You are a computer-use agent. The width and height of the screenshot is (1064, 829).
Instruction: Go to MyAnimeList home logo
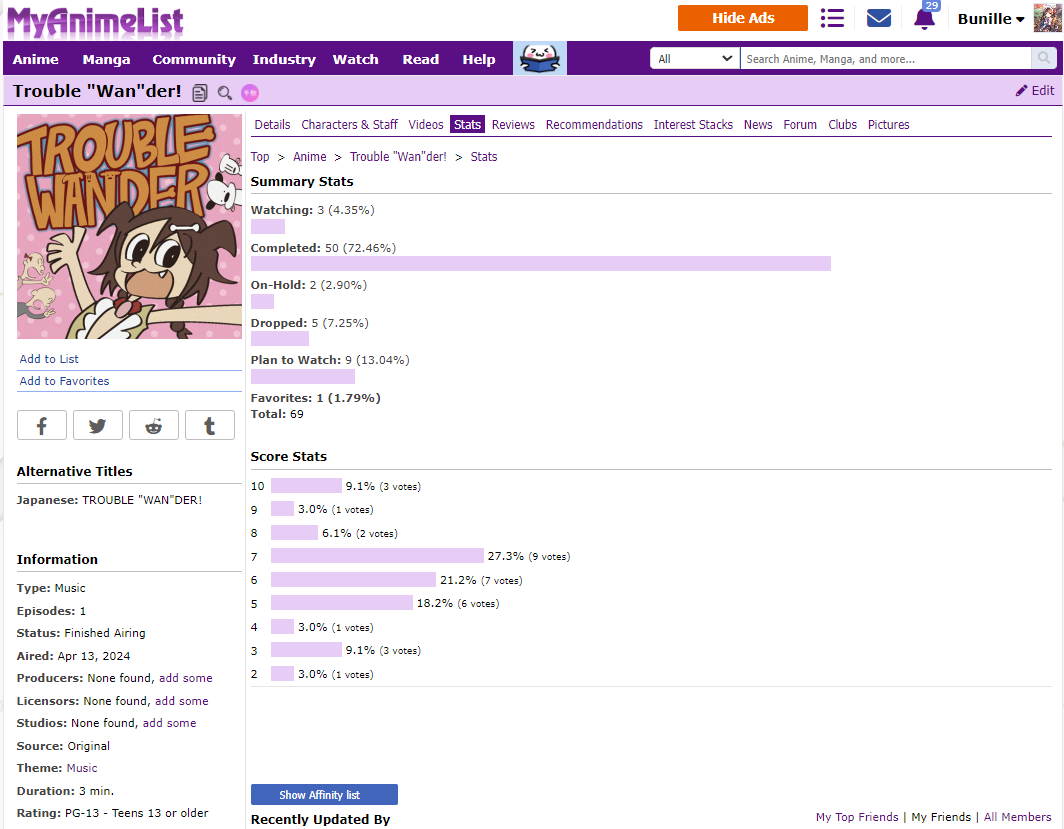point(95,22)
